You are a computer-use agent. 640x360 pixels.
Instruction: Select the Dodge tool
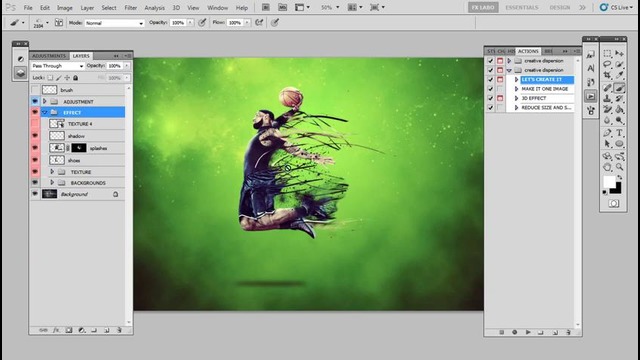[620, 120]
